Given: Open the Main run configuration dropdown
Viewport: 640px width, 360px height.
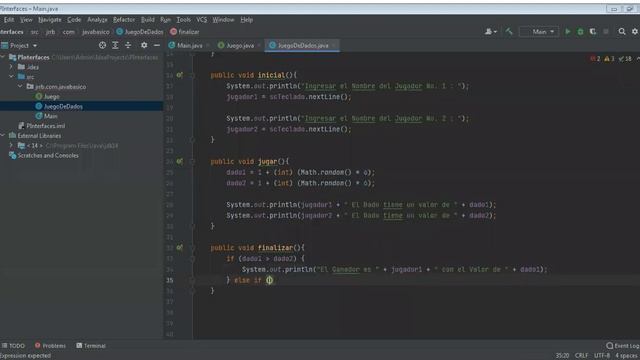Looking at the screenshot, I should tap(539, 31).
